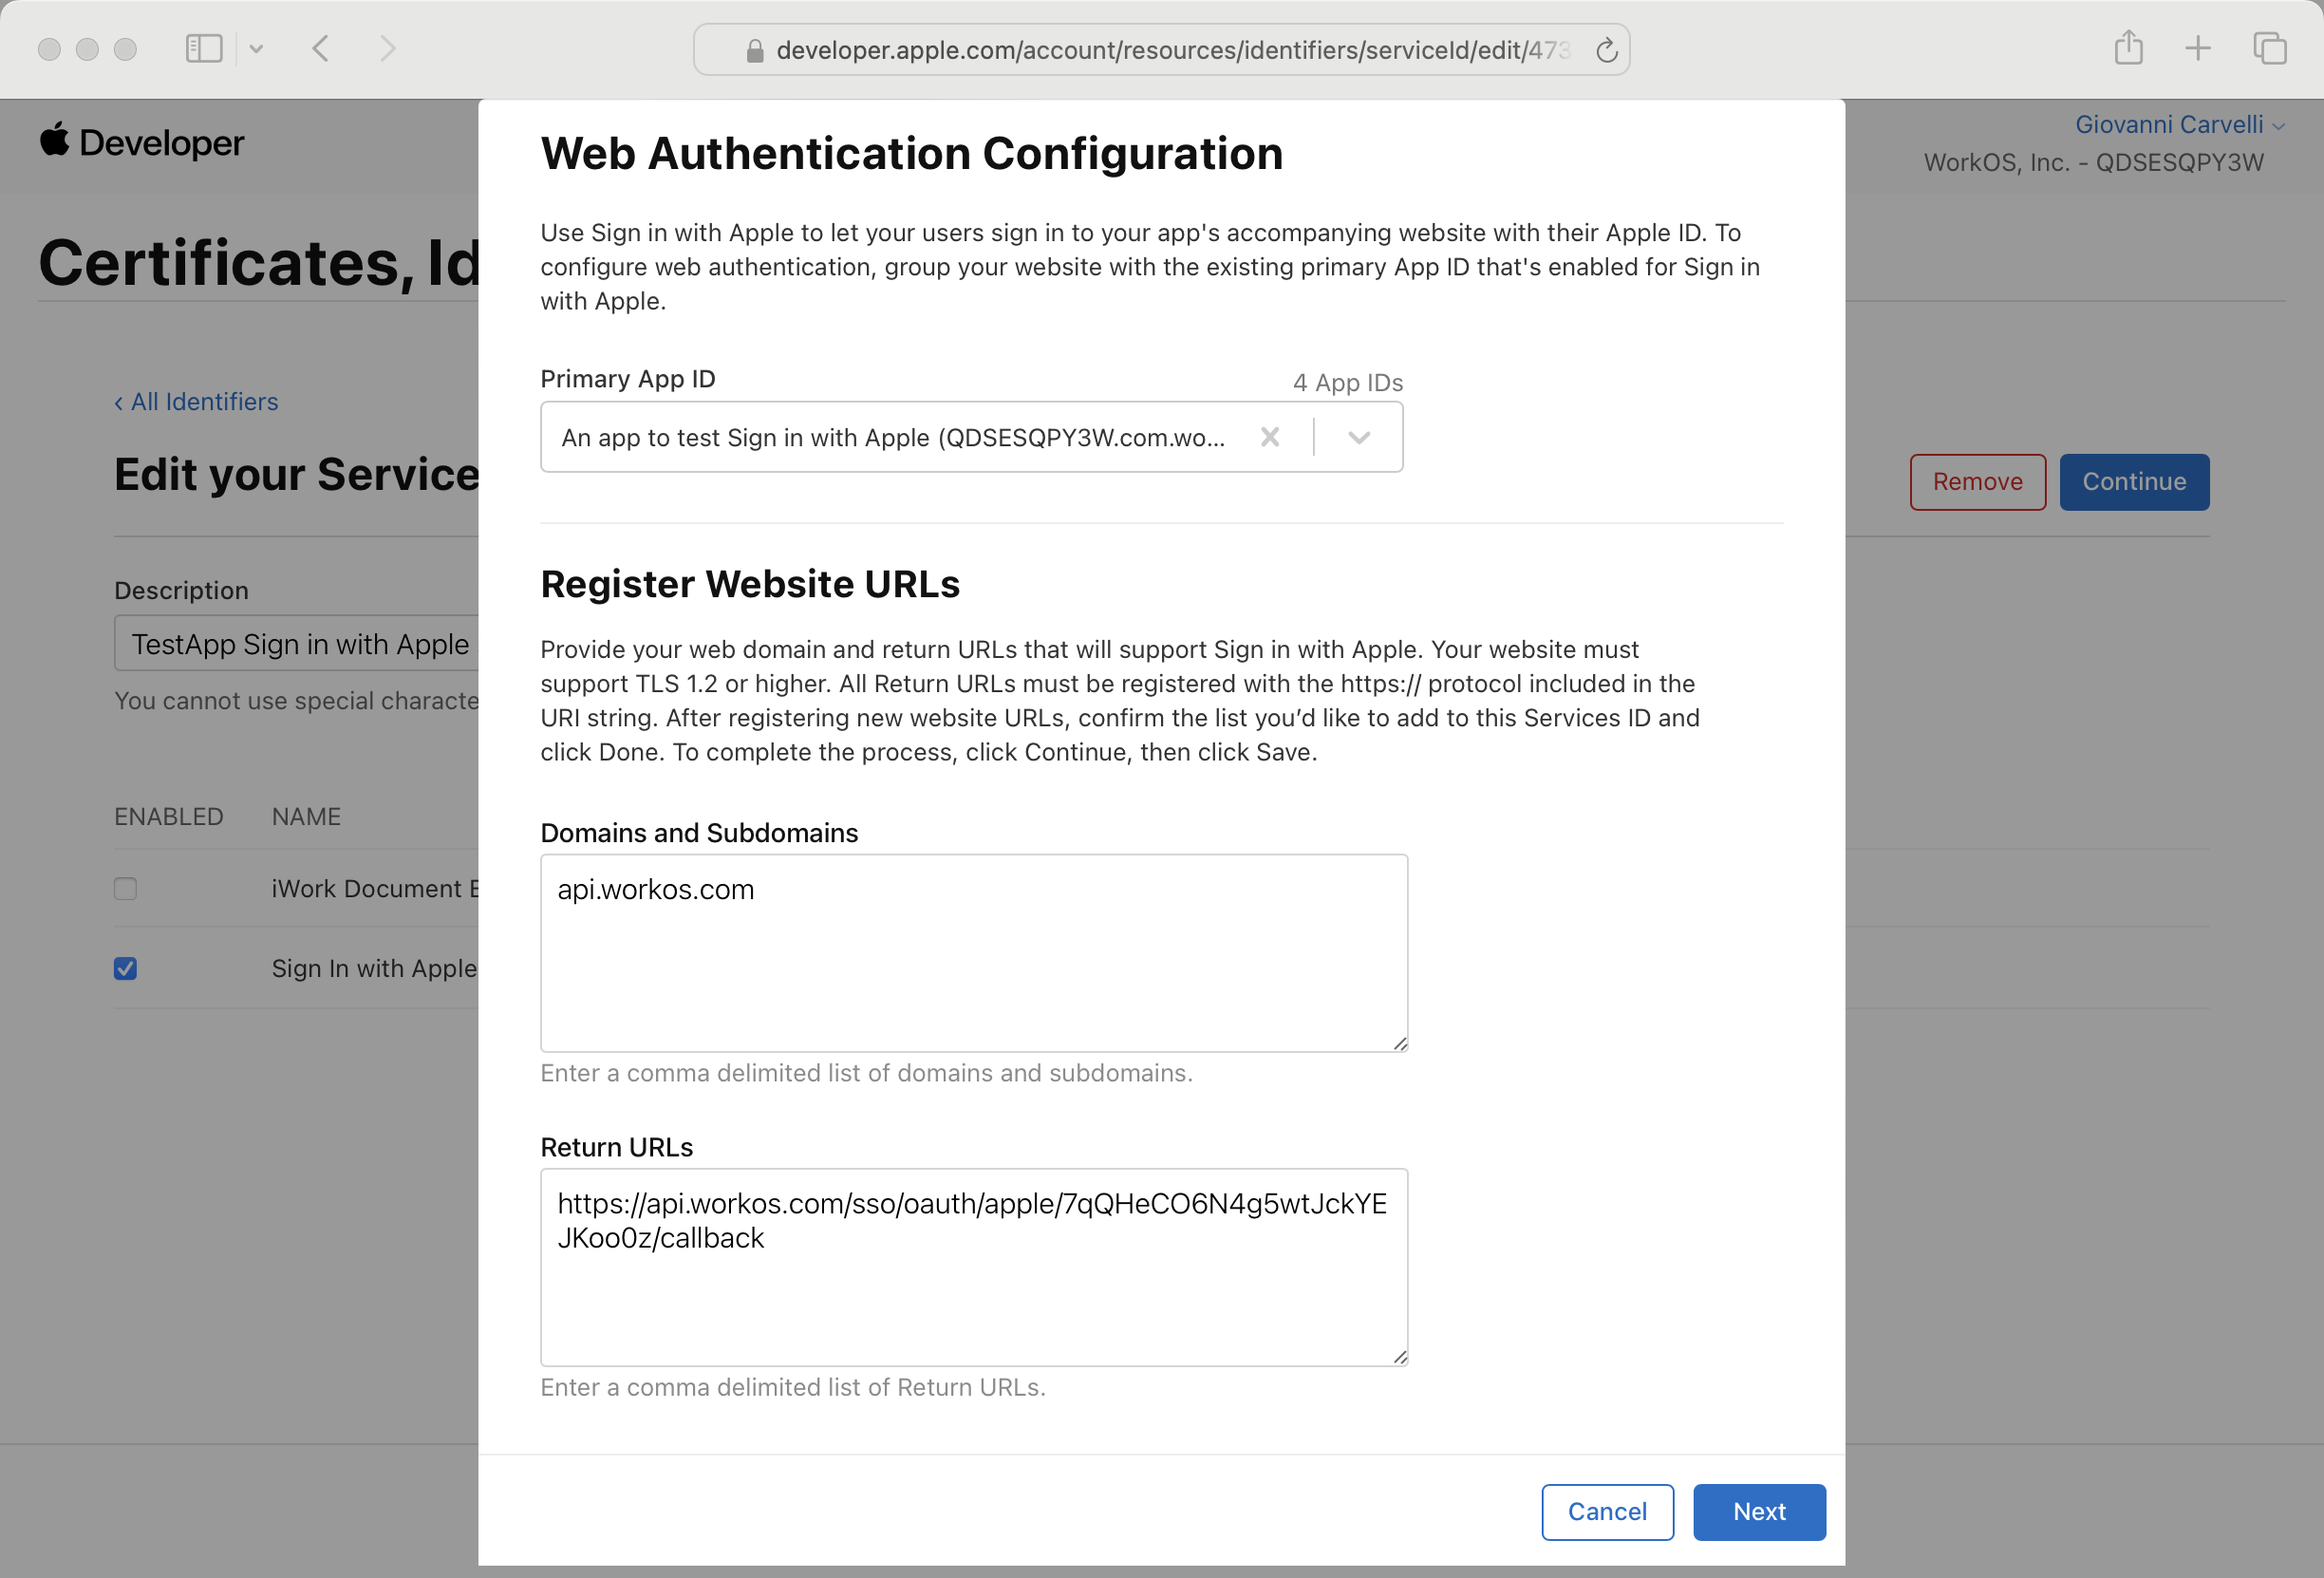Click the browser forward navigation arrow
Screen dimensions: 2324x1578
pos(387,47)
